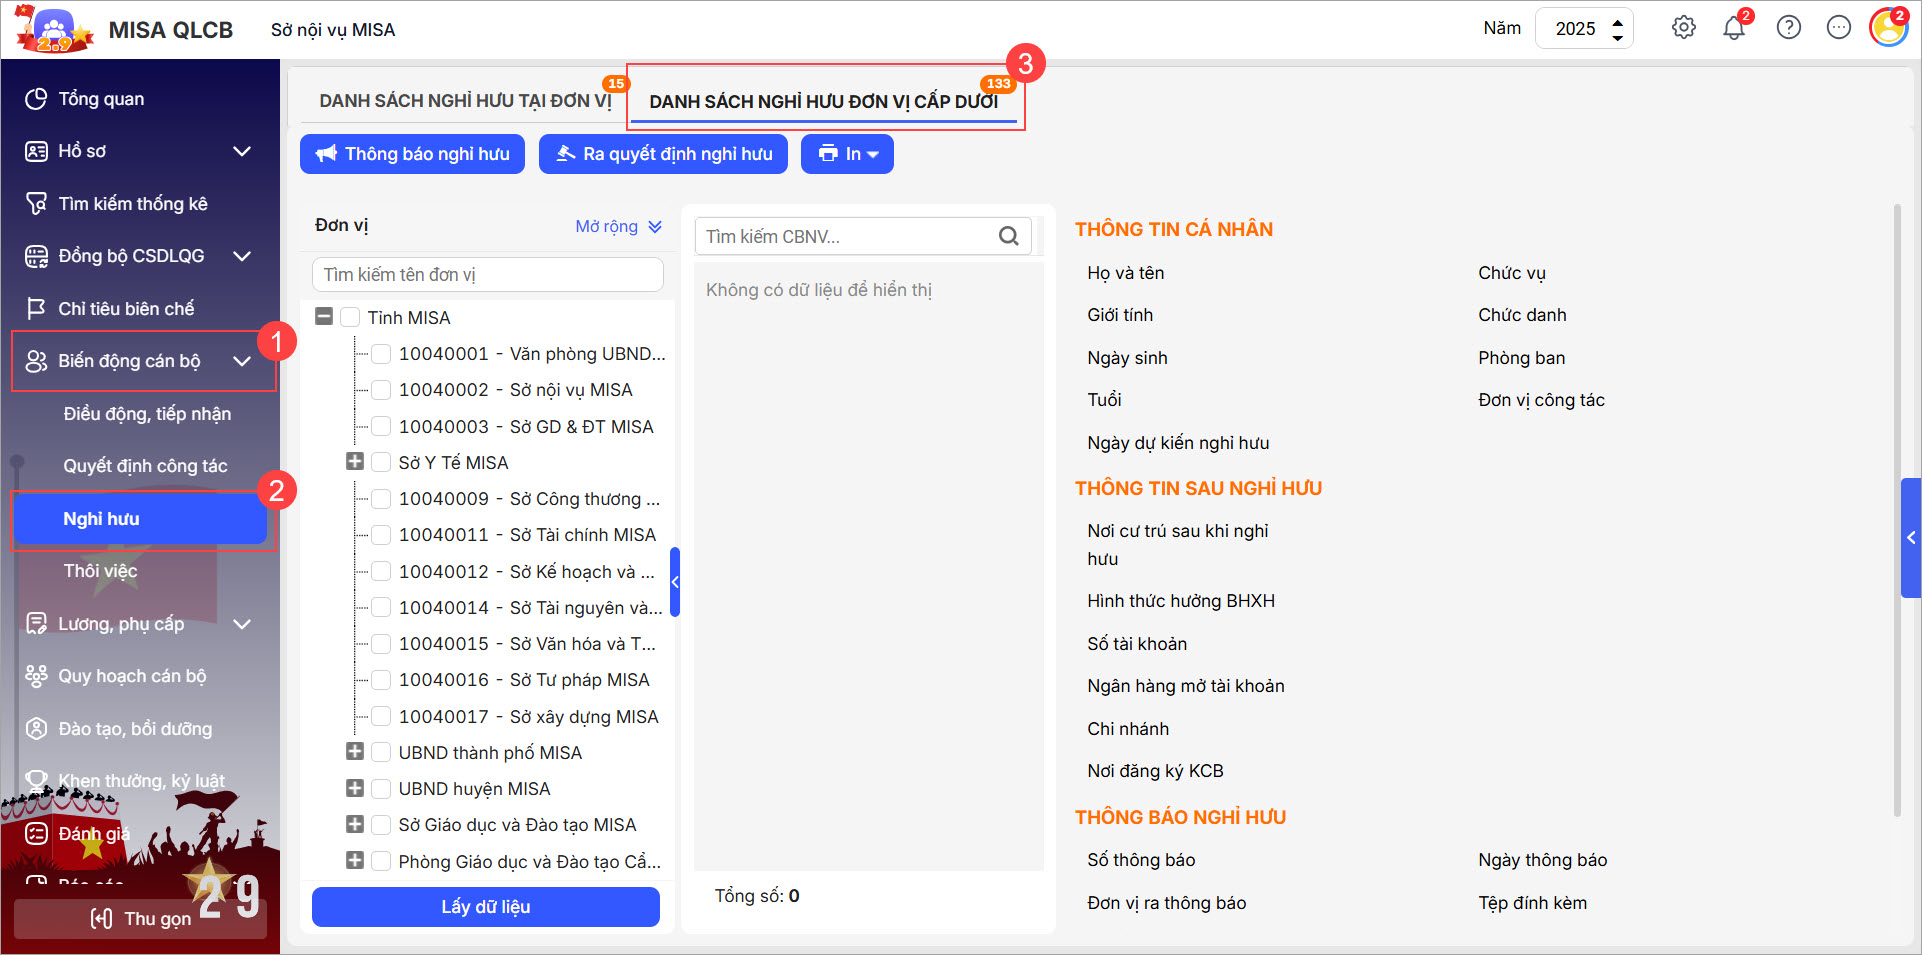Open the chat bubble icon in header
1922x955 pixels.
coord(1838,28)
